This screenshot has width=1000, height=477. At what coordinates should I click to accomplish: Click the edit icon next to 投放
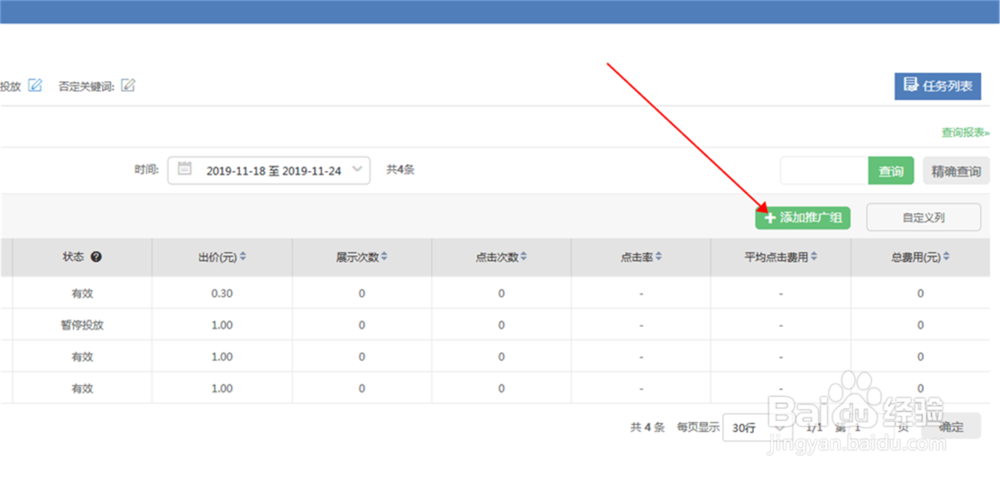tap(35, 85)
